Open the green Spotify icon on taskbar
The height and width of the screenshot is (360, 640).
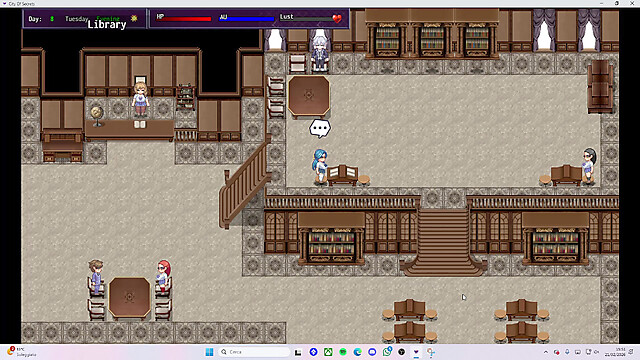[x=343, y=352]
